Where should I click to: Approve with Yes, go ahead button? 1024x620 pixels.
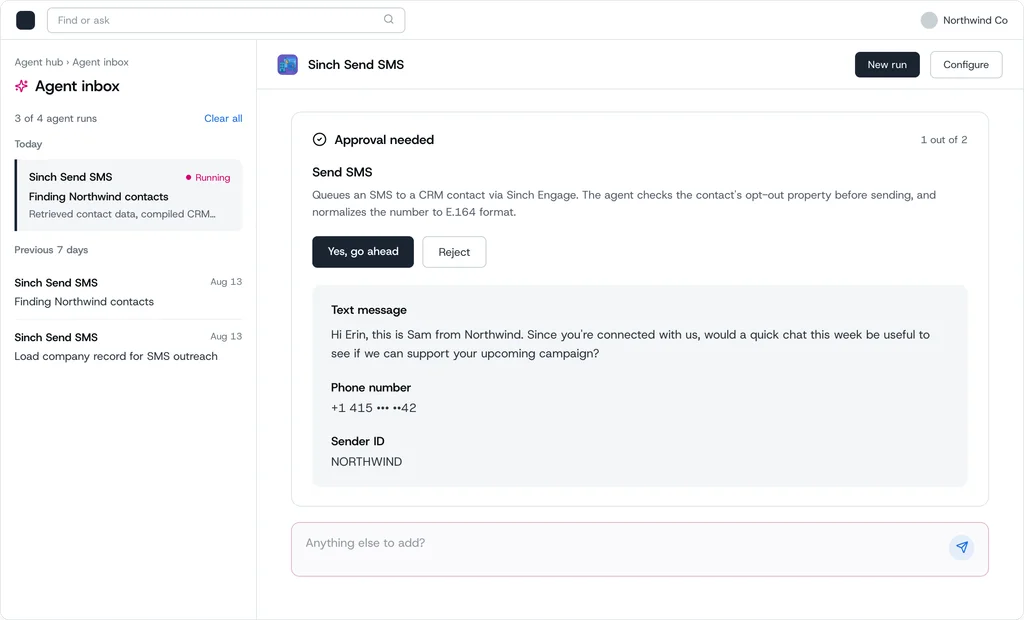coord(363,252)
